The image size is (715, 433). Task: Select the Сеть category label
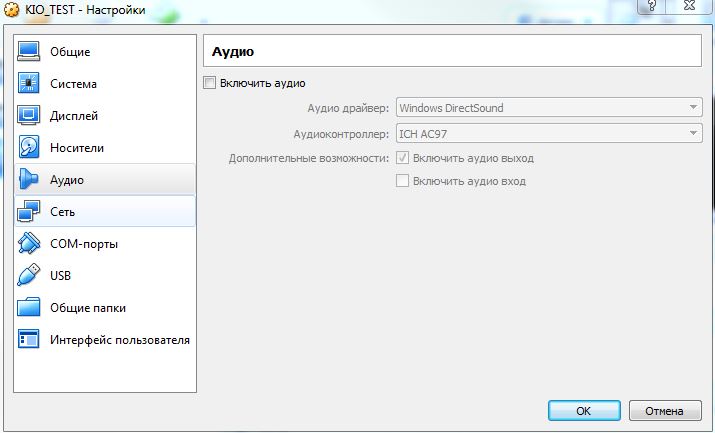(x=62, y=212)
